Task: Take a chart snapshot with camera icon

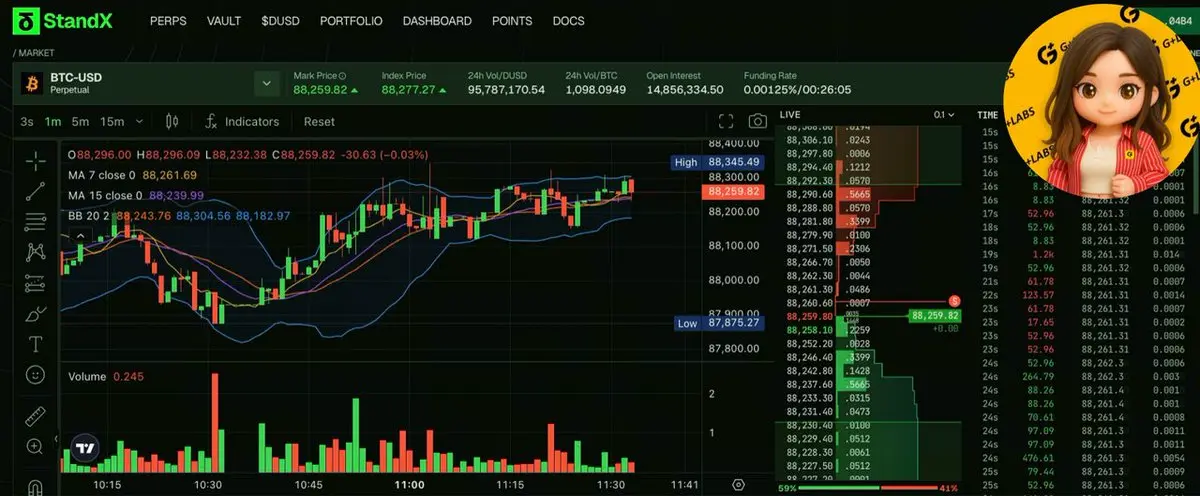Action: pos(758,121)
